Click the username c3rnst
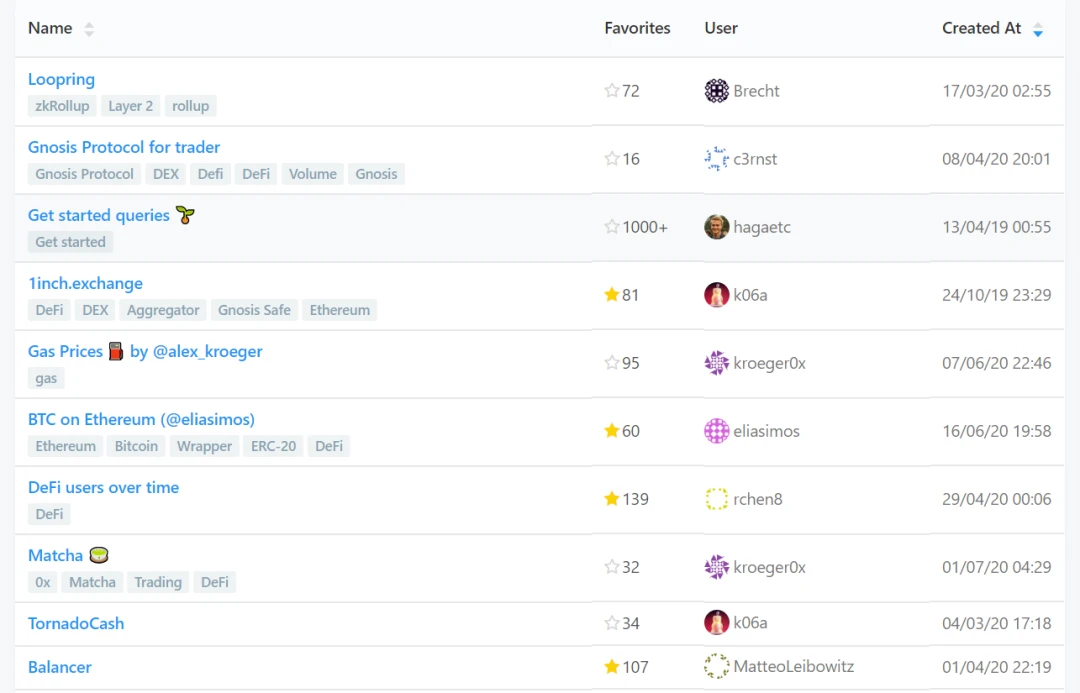This screenshot has width=1080, height=693. 755,159
